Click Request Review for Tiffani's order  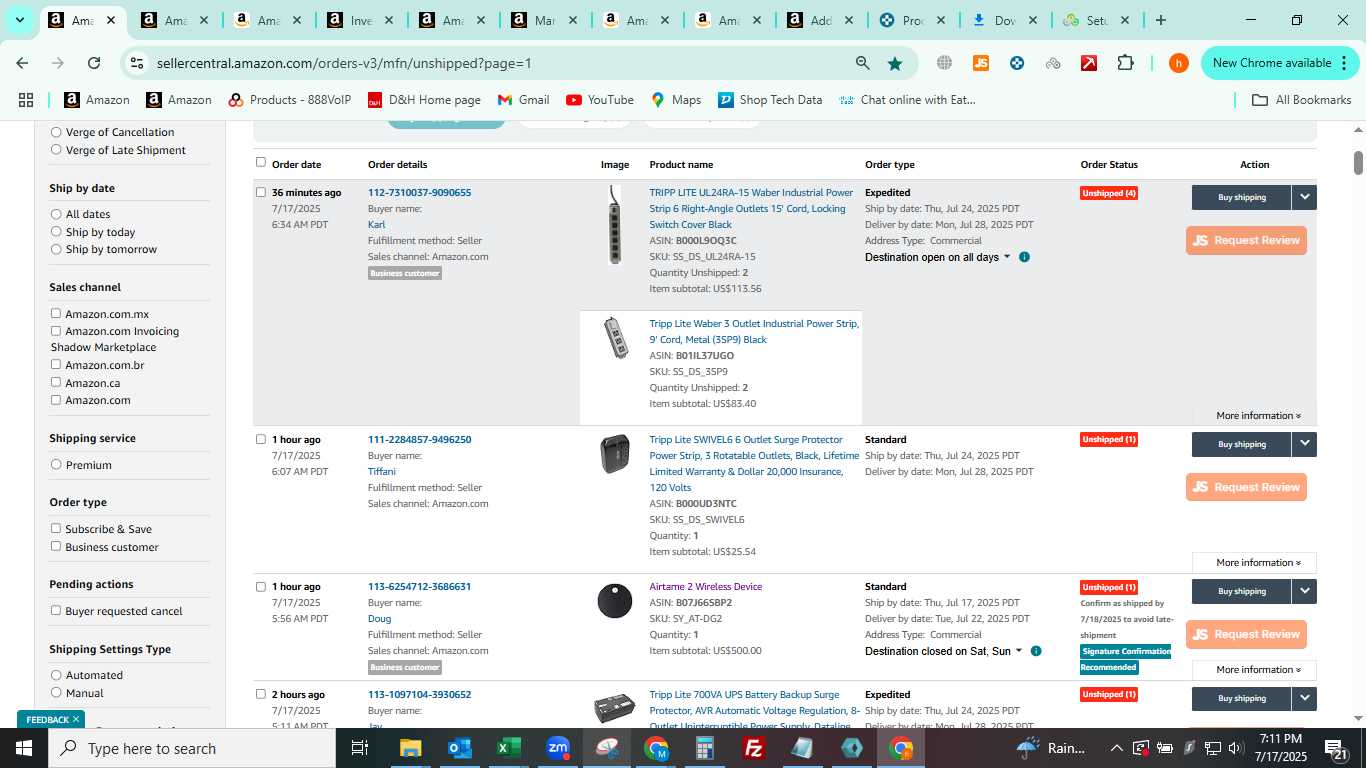coord(1246,487)
